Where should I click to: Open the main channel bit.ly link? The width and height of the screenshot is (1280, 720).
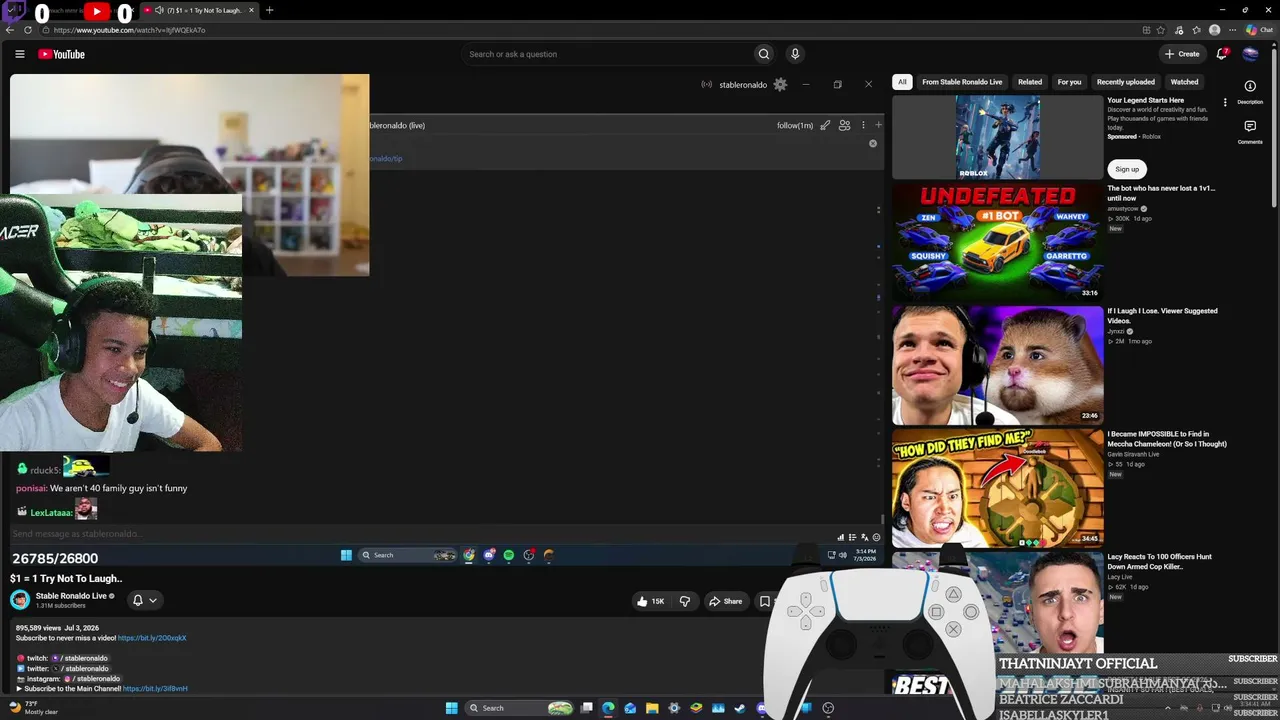click(155, 689)
